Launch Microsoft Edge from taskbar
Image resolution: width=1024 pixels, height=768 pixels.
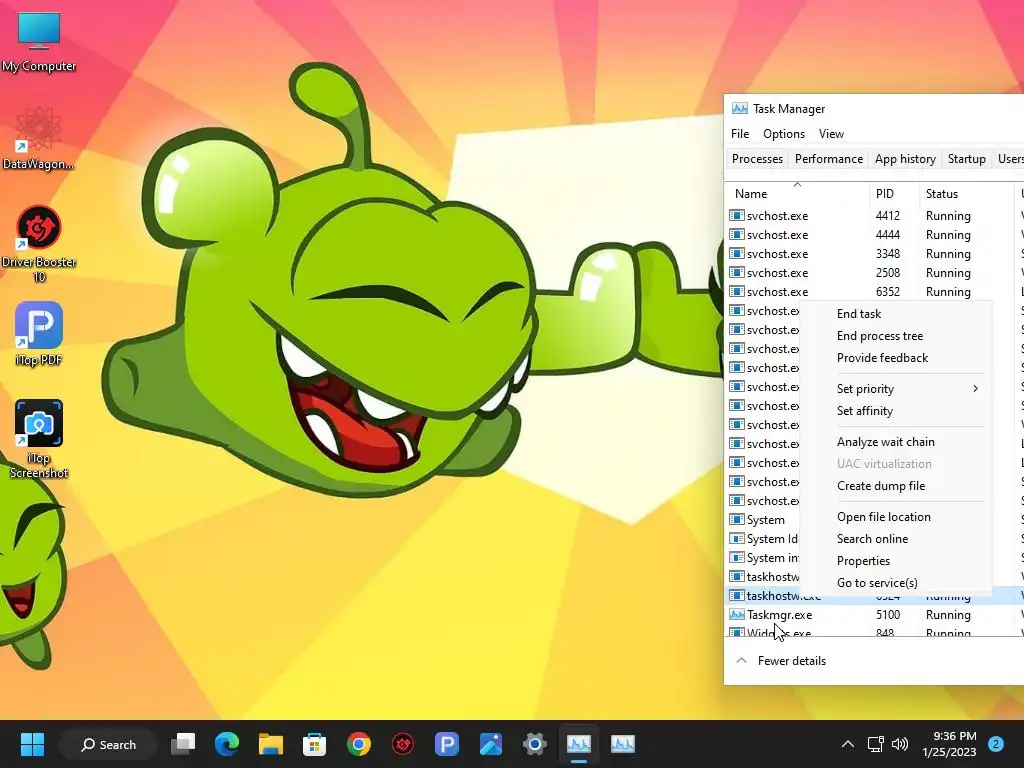tap(227, 744)
